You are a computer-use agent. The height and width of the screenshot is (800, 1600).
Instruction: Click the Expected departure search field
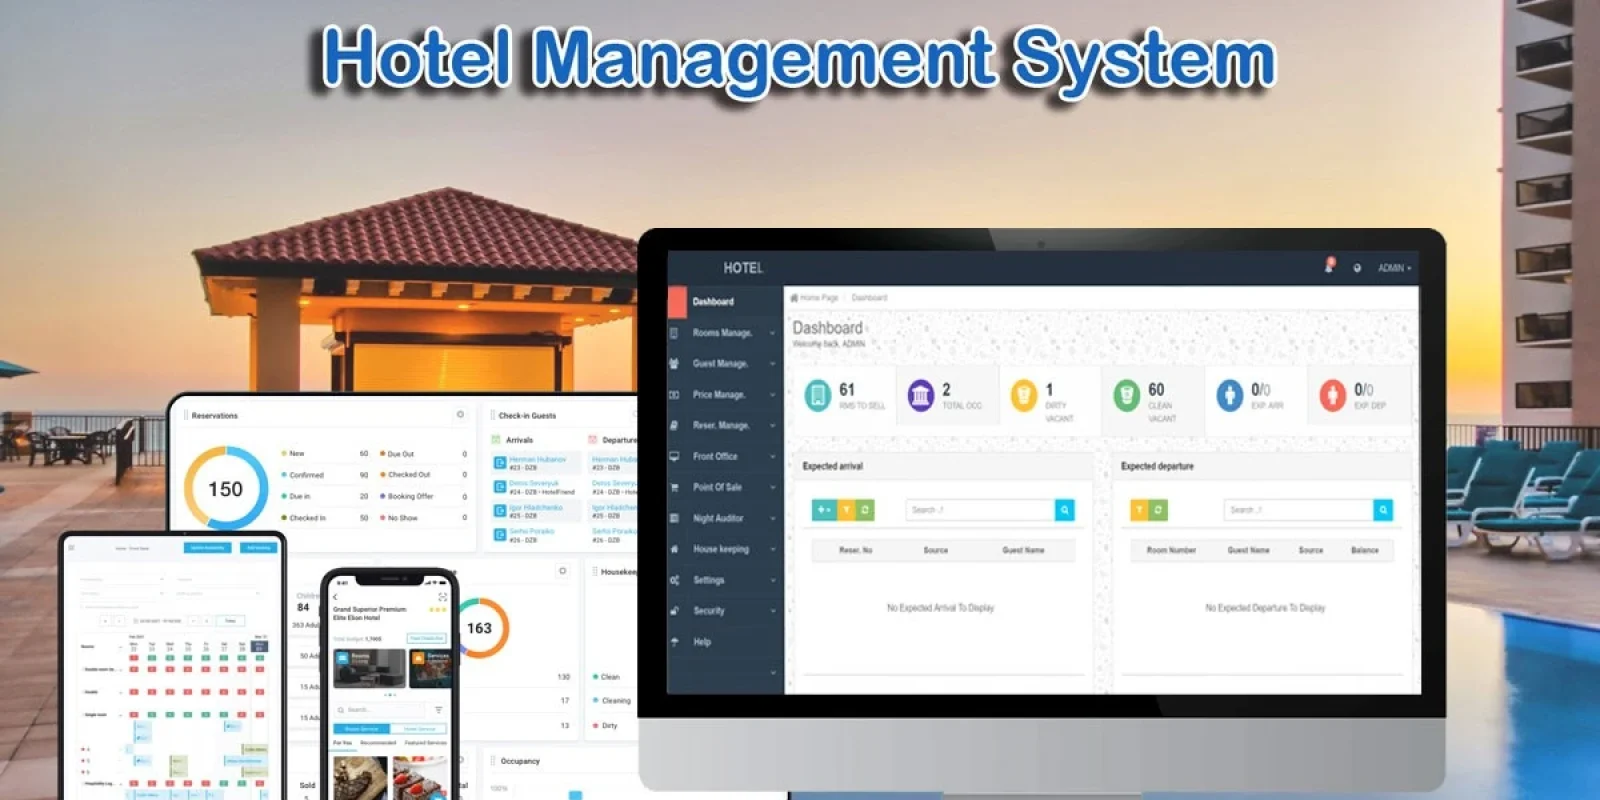pos(1298,510)
